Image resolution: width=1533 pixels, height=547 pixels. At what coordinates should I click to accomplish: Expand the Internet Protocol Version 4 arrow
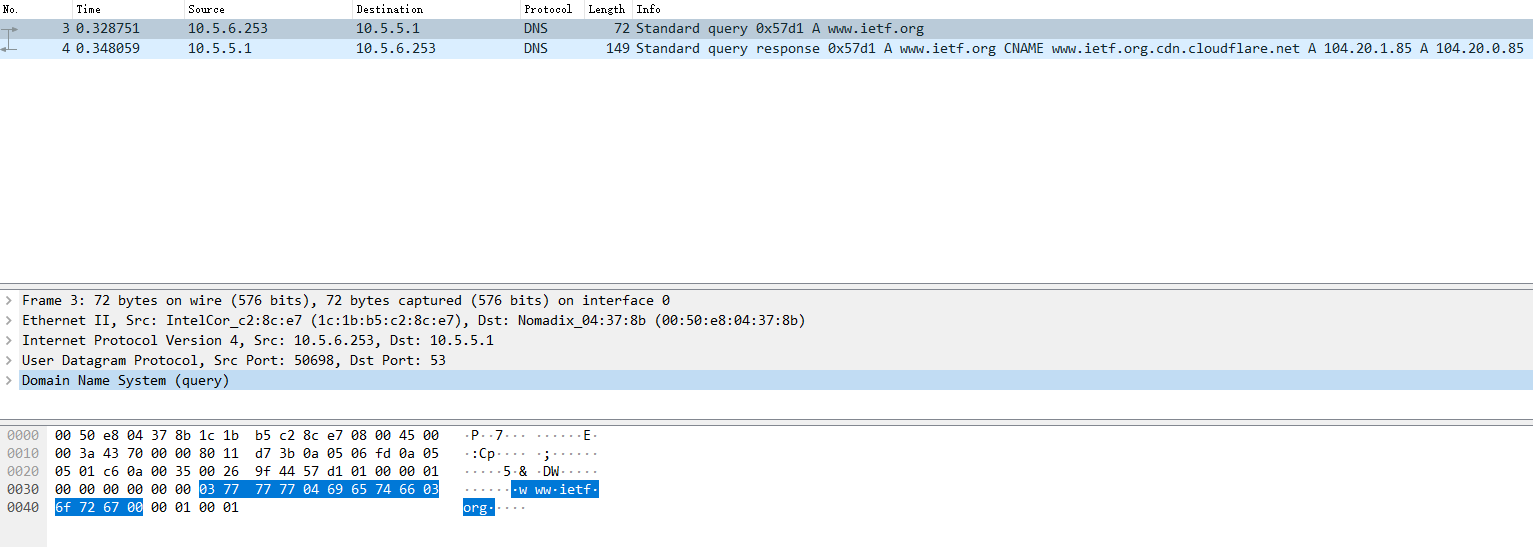(x=9, y=341)
